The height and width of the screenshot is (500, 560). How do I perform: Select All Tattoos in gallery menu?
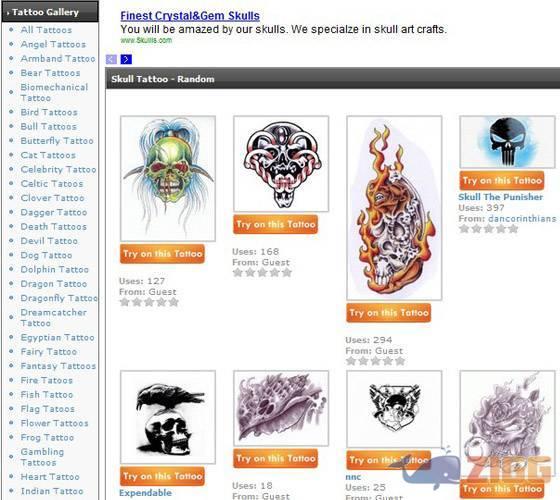pos(46,30)
